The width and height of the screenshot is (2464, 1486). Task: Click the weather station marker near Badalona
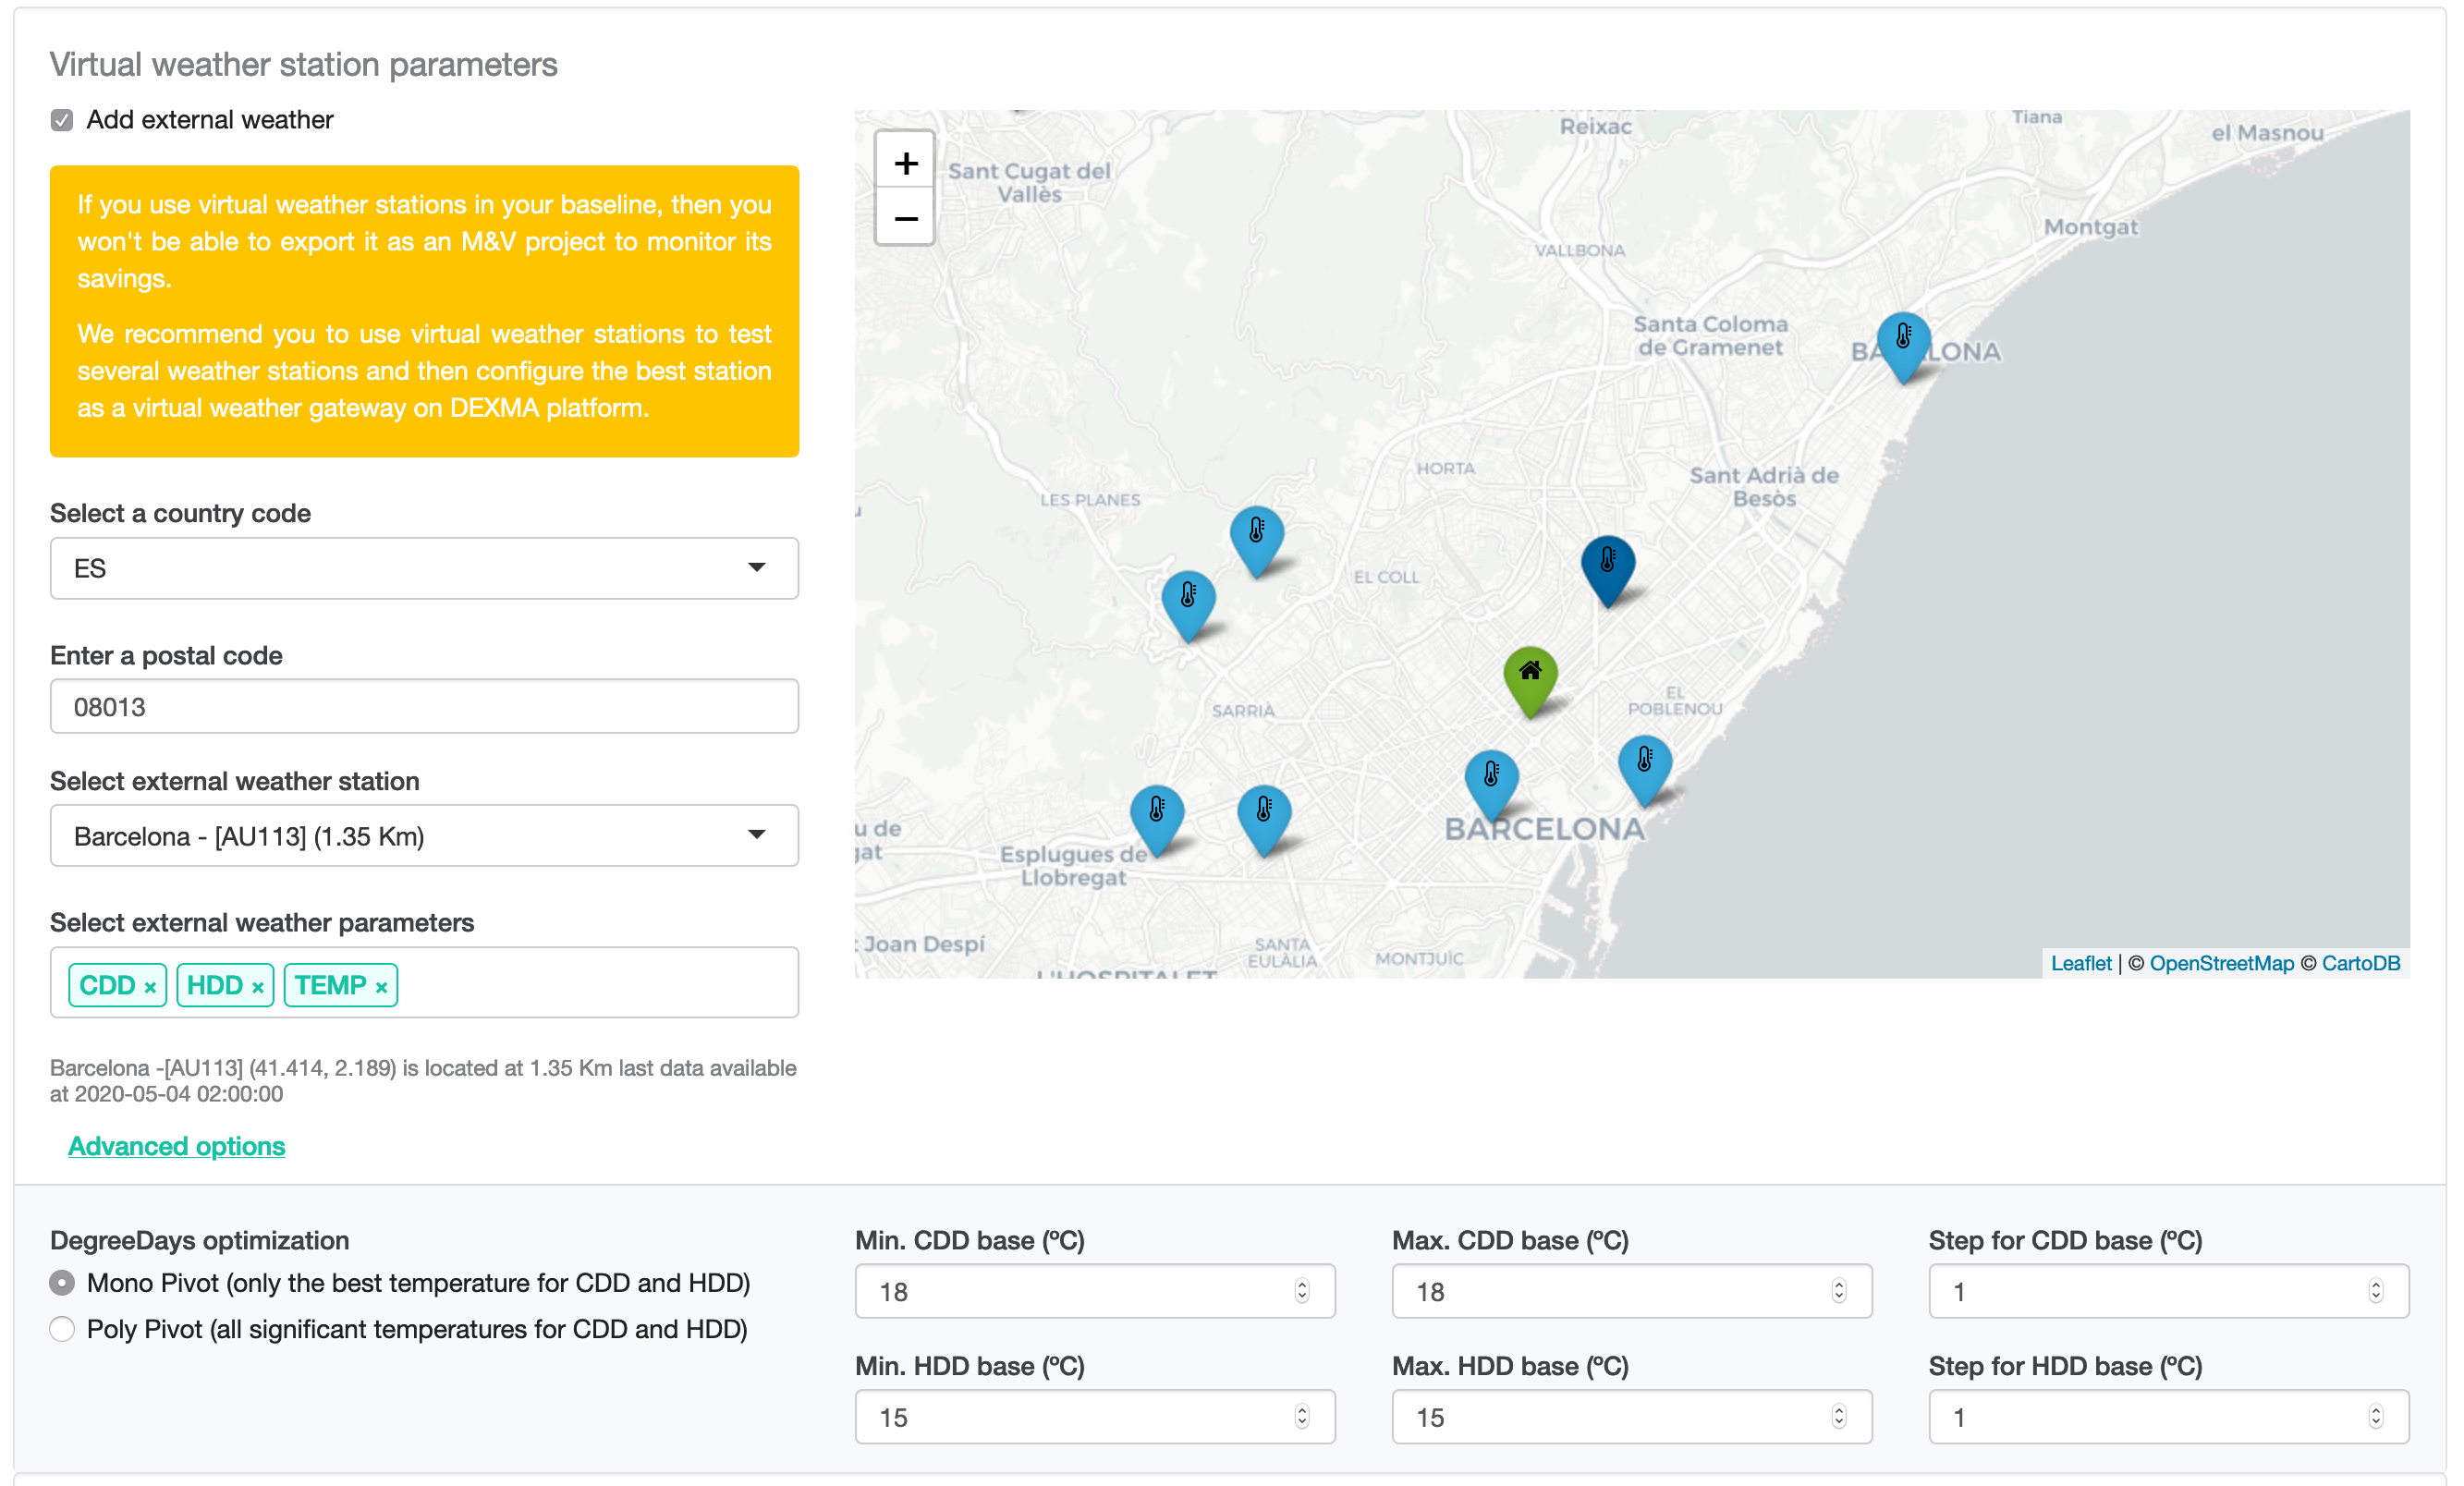[1903, 347]
